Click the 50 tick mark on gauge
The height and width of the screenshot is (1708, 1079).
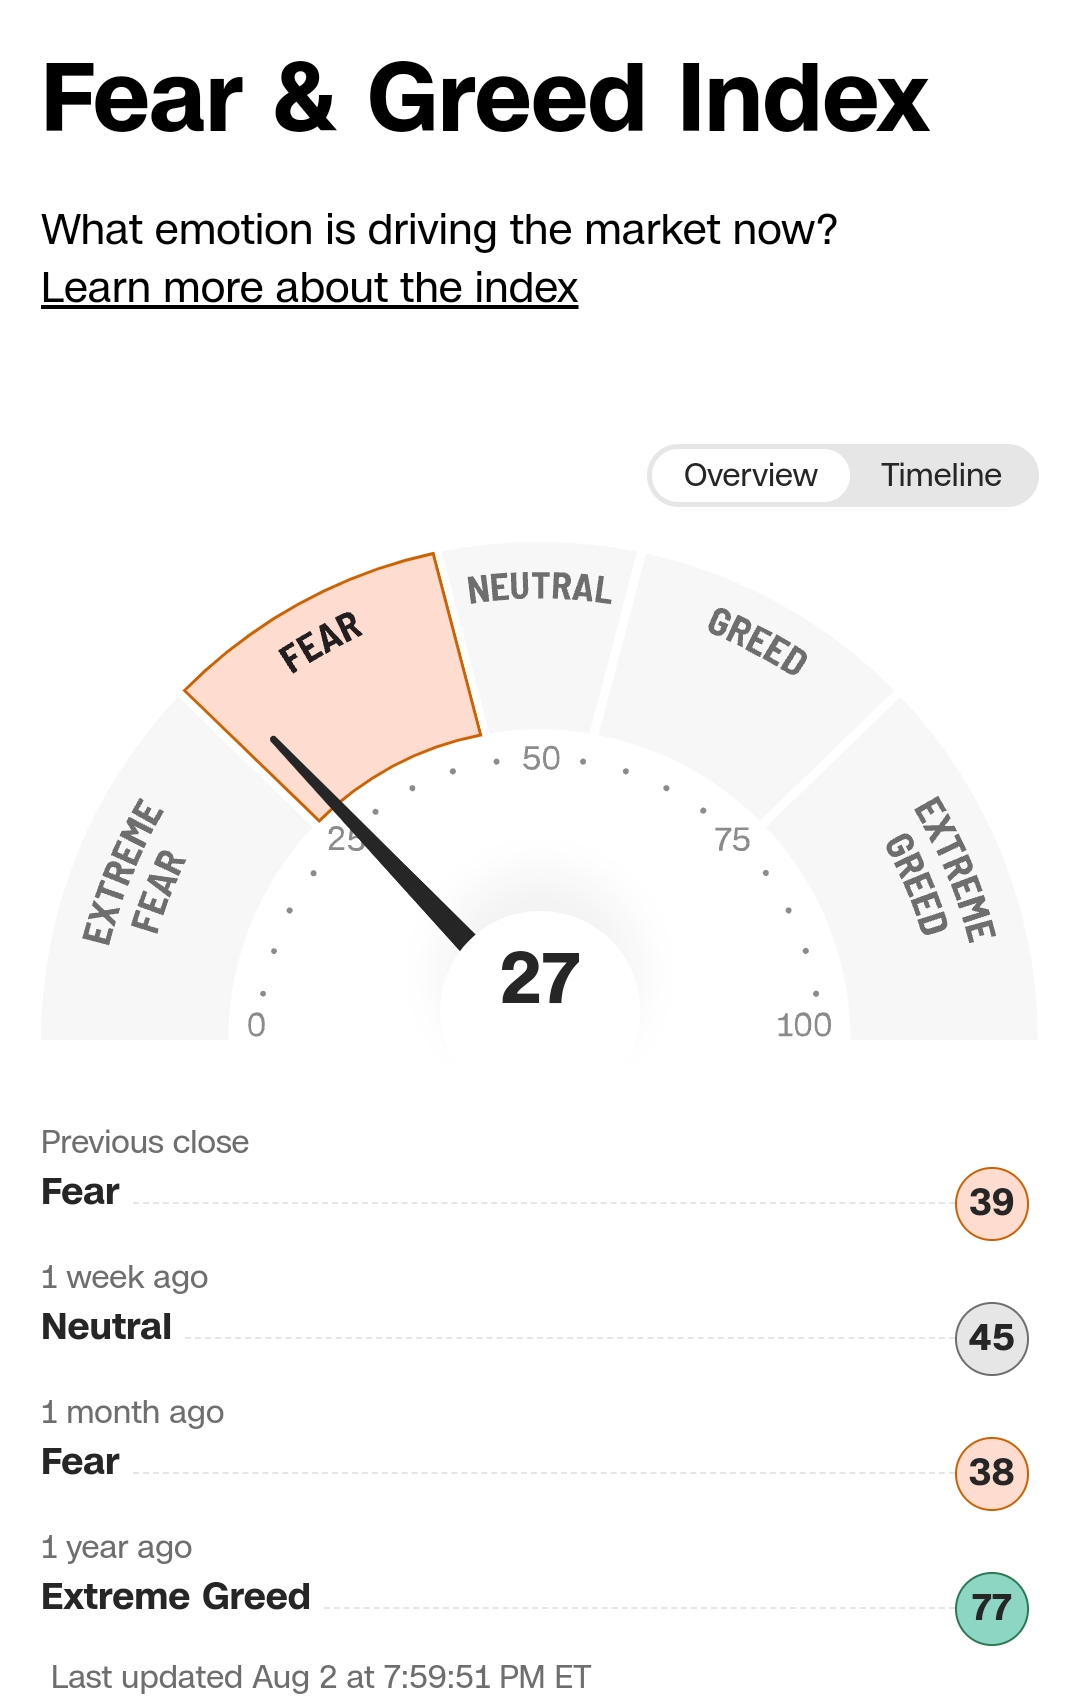(x=541, y=759)
